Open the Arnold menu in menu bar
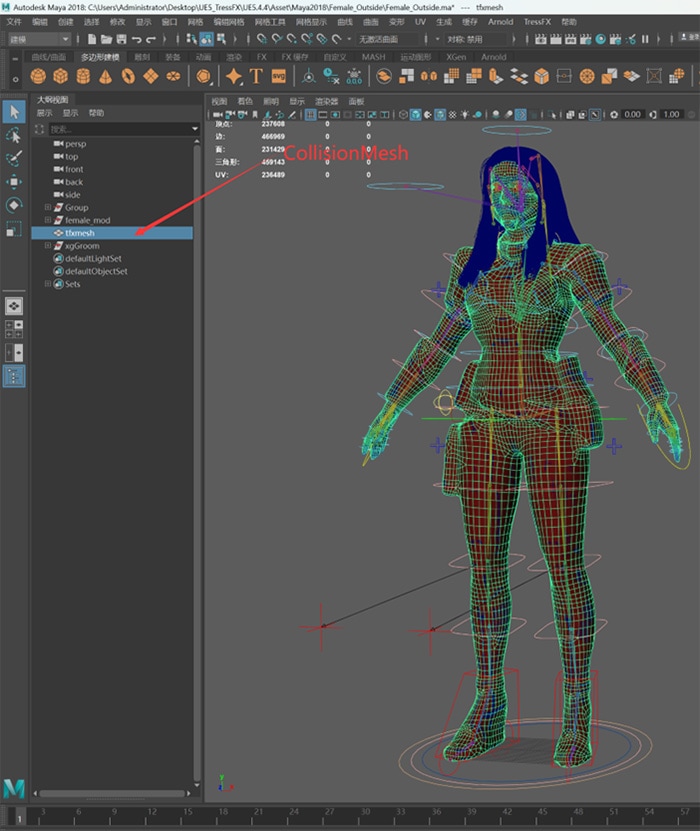Screen dimensions: 700x831 pos(500,21)
